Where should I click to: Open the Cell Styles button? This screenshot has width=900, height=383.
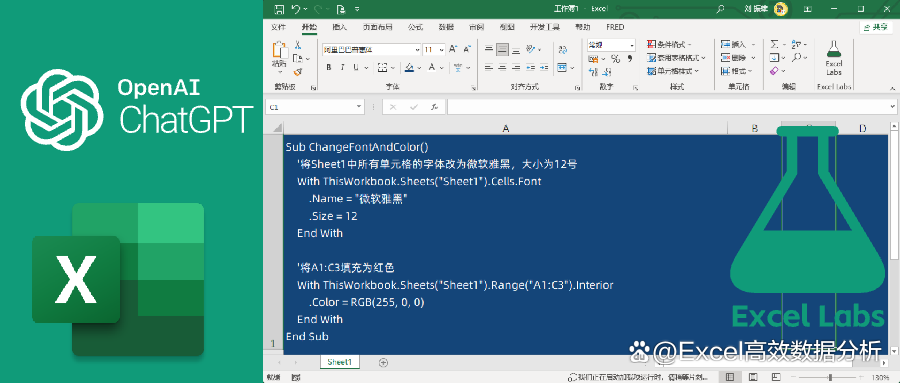point(673,71)
